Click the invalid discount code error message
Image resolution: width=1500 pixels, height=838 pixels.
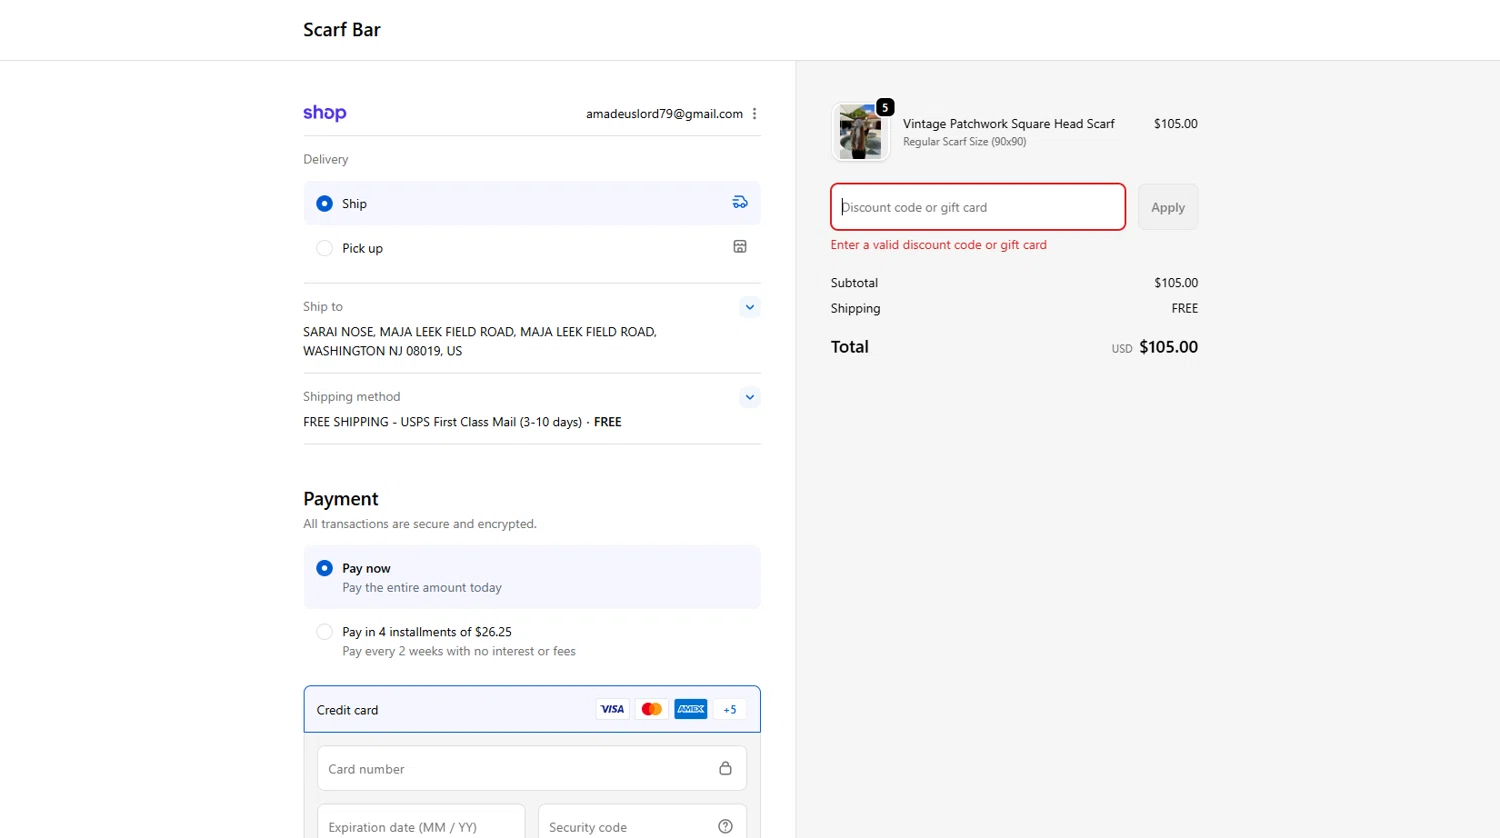[x=939, y=245]
